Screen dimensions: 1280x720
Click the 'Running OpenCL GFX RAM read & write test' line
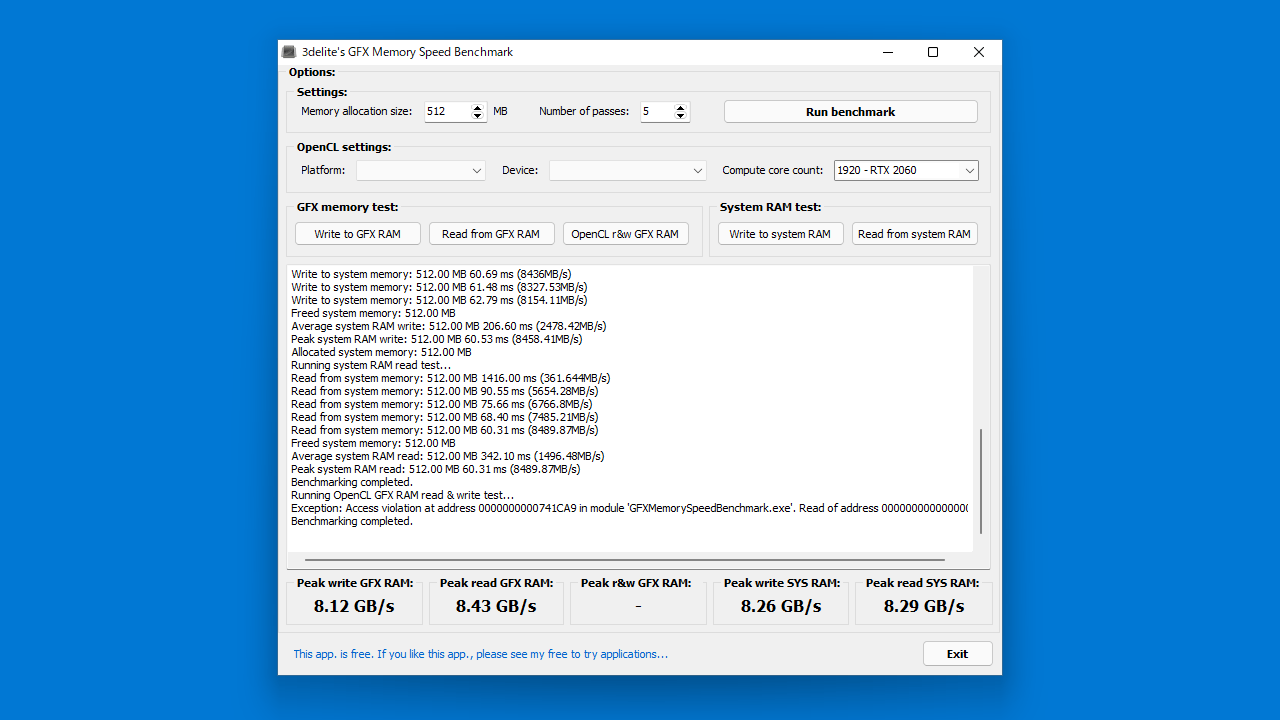pyautogui.click(x=403, y=495)
